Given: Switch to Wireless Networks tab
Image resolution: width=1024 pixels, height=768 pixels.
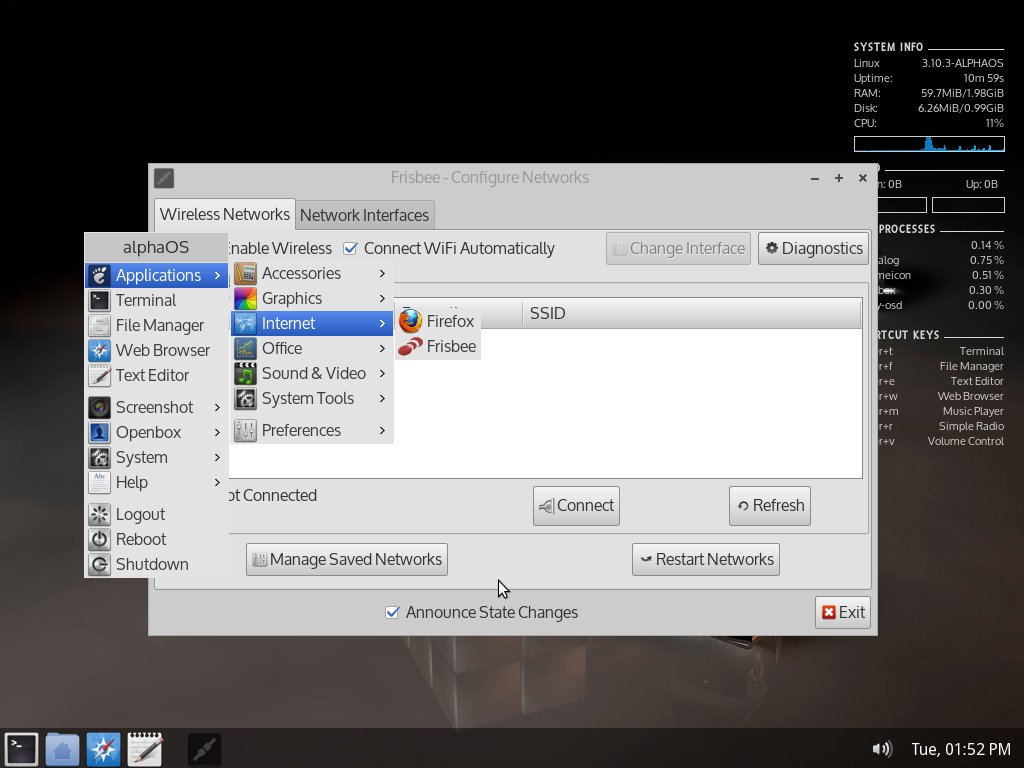Looking at the screenshot, I should pos(225,214).
